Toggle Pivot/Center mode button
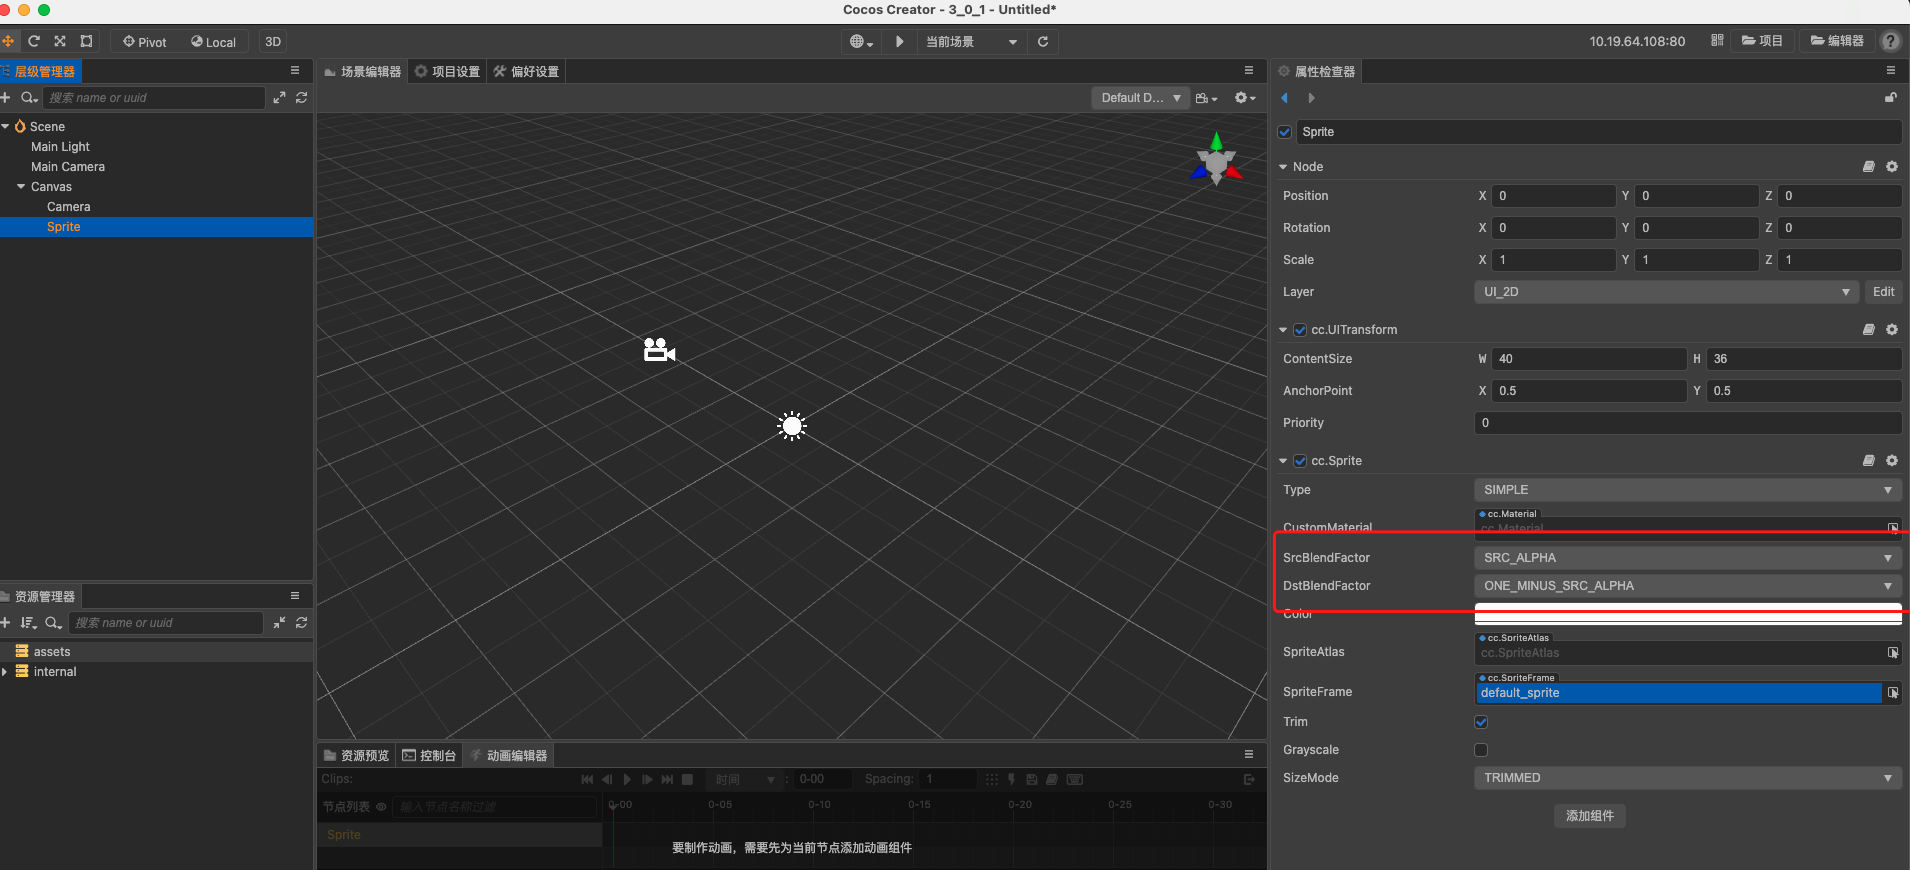The image size is (1910, 870). point(145,42)
